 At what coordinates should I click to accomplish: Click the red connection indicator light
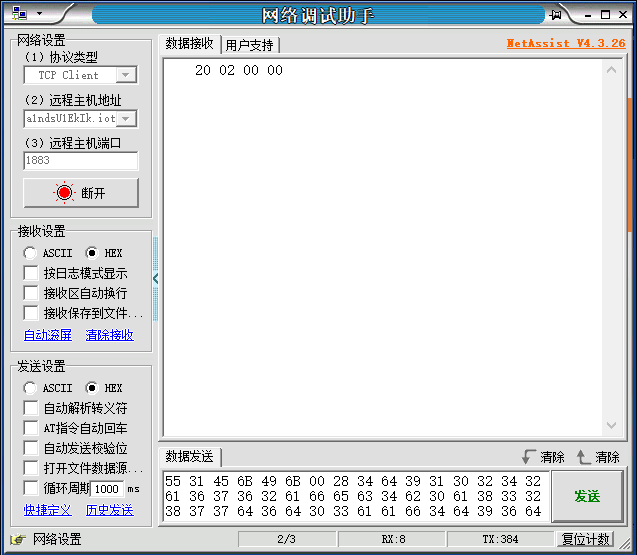64,193
